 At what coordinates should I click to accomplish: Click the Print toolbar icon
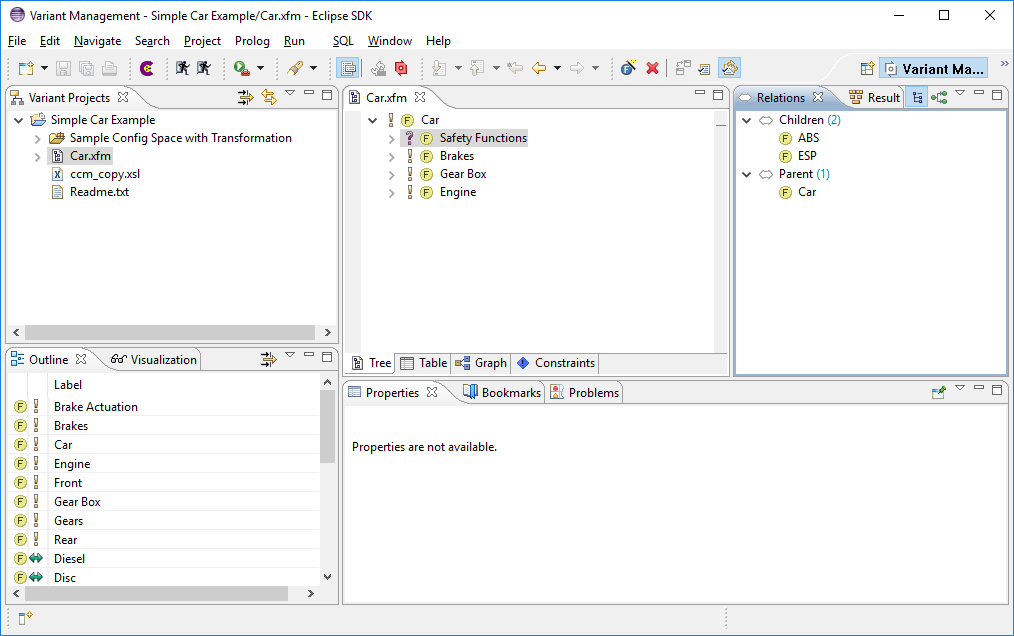pyautogui.click(x=109, y=68)
